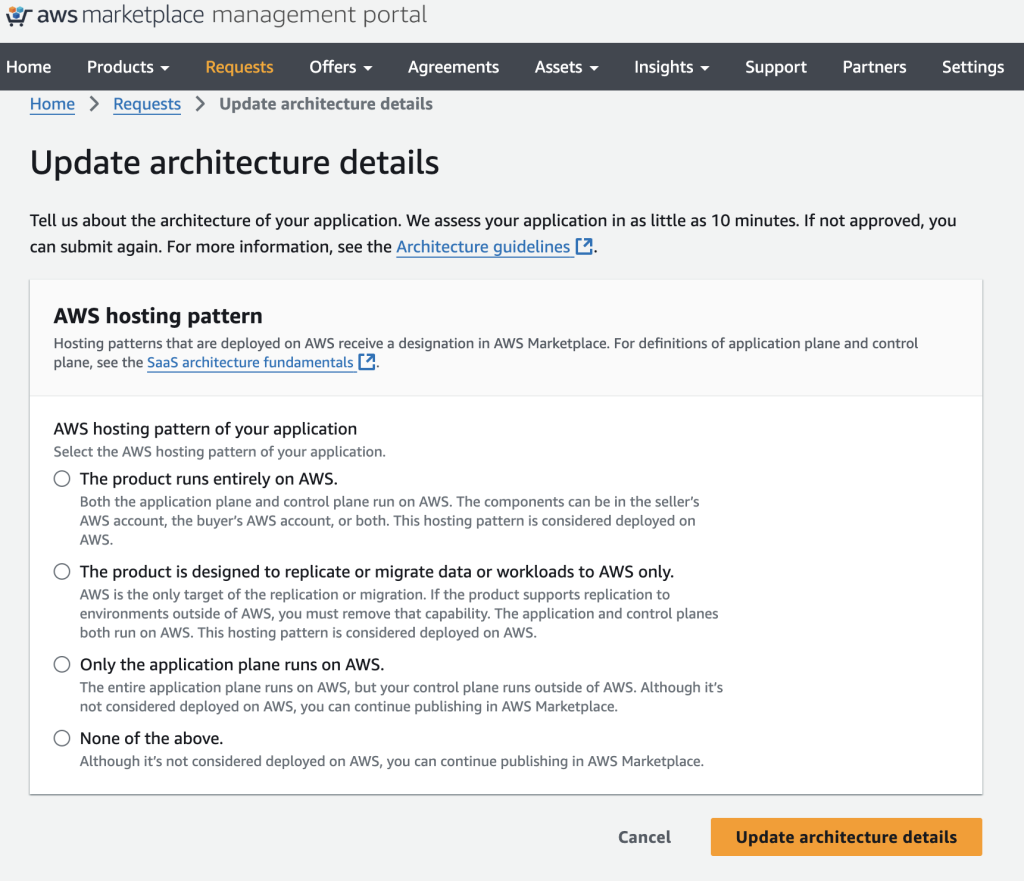Click the 'AWS is the only target' description text
The height and width of the screenshot is (881, 1024).
[x=399, y=613]
